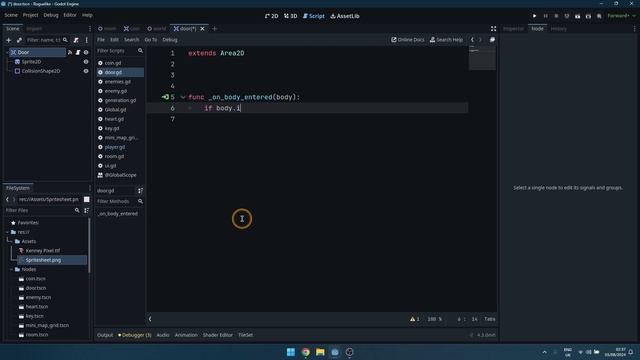Image resolution: width=640 pixels, height=360 pixels.
Task: Collapse the res:// folder
Action: [7, 232]
